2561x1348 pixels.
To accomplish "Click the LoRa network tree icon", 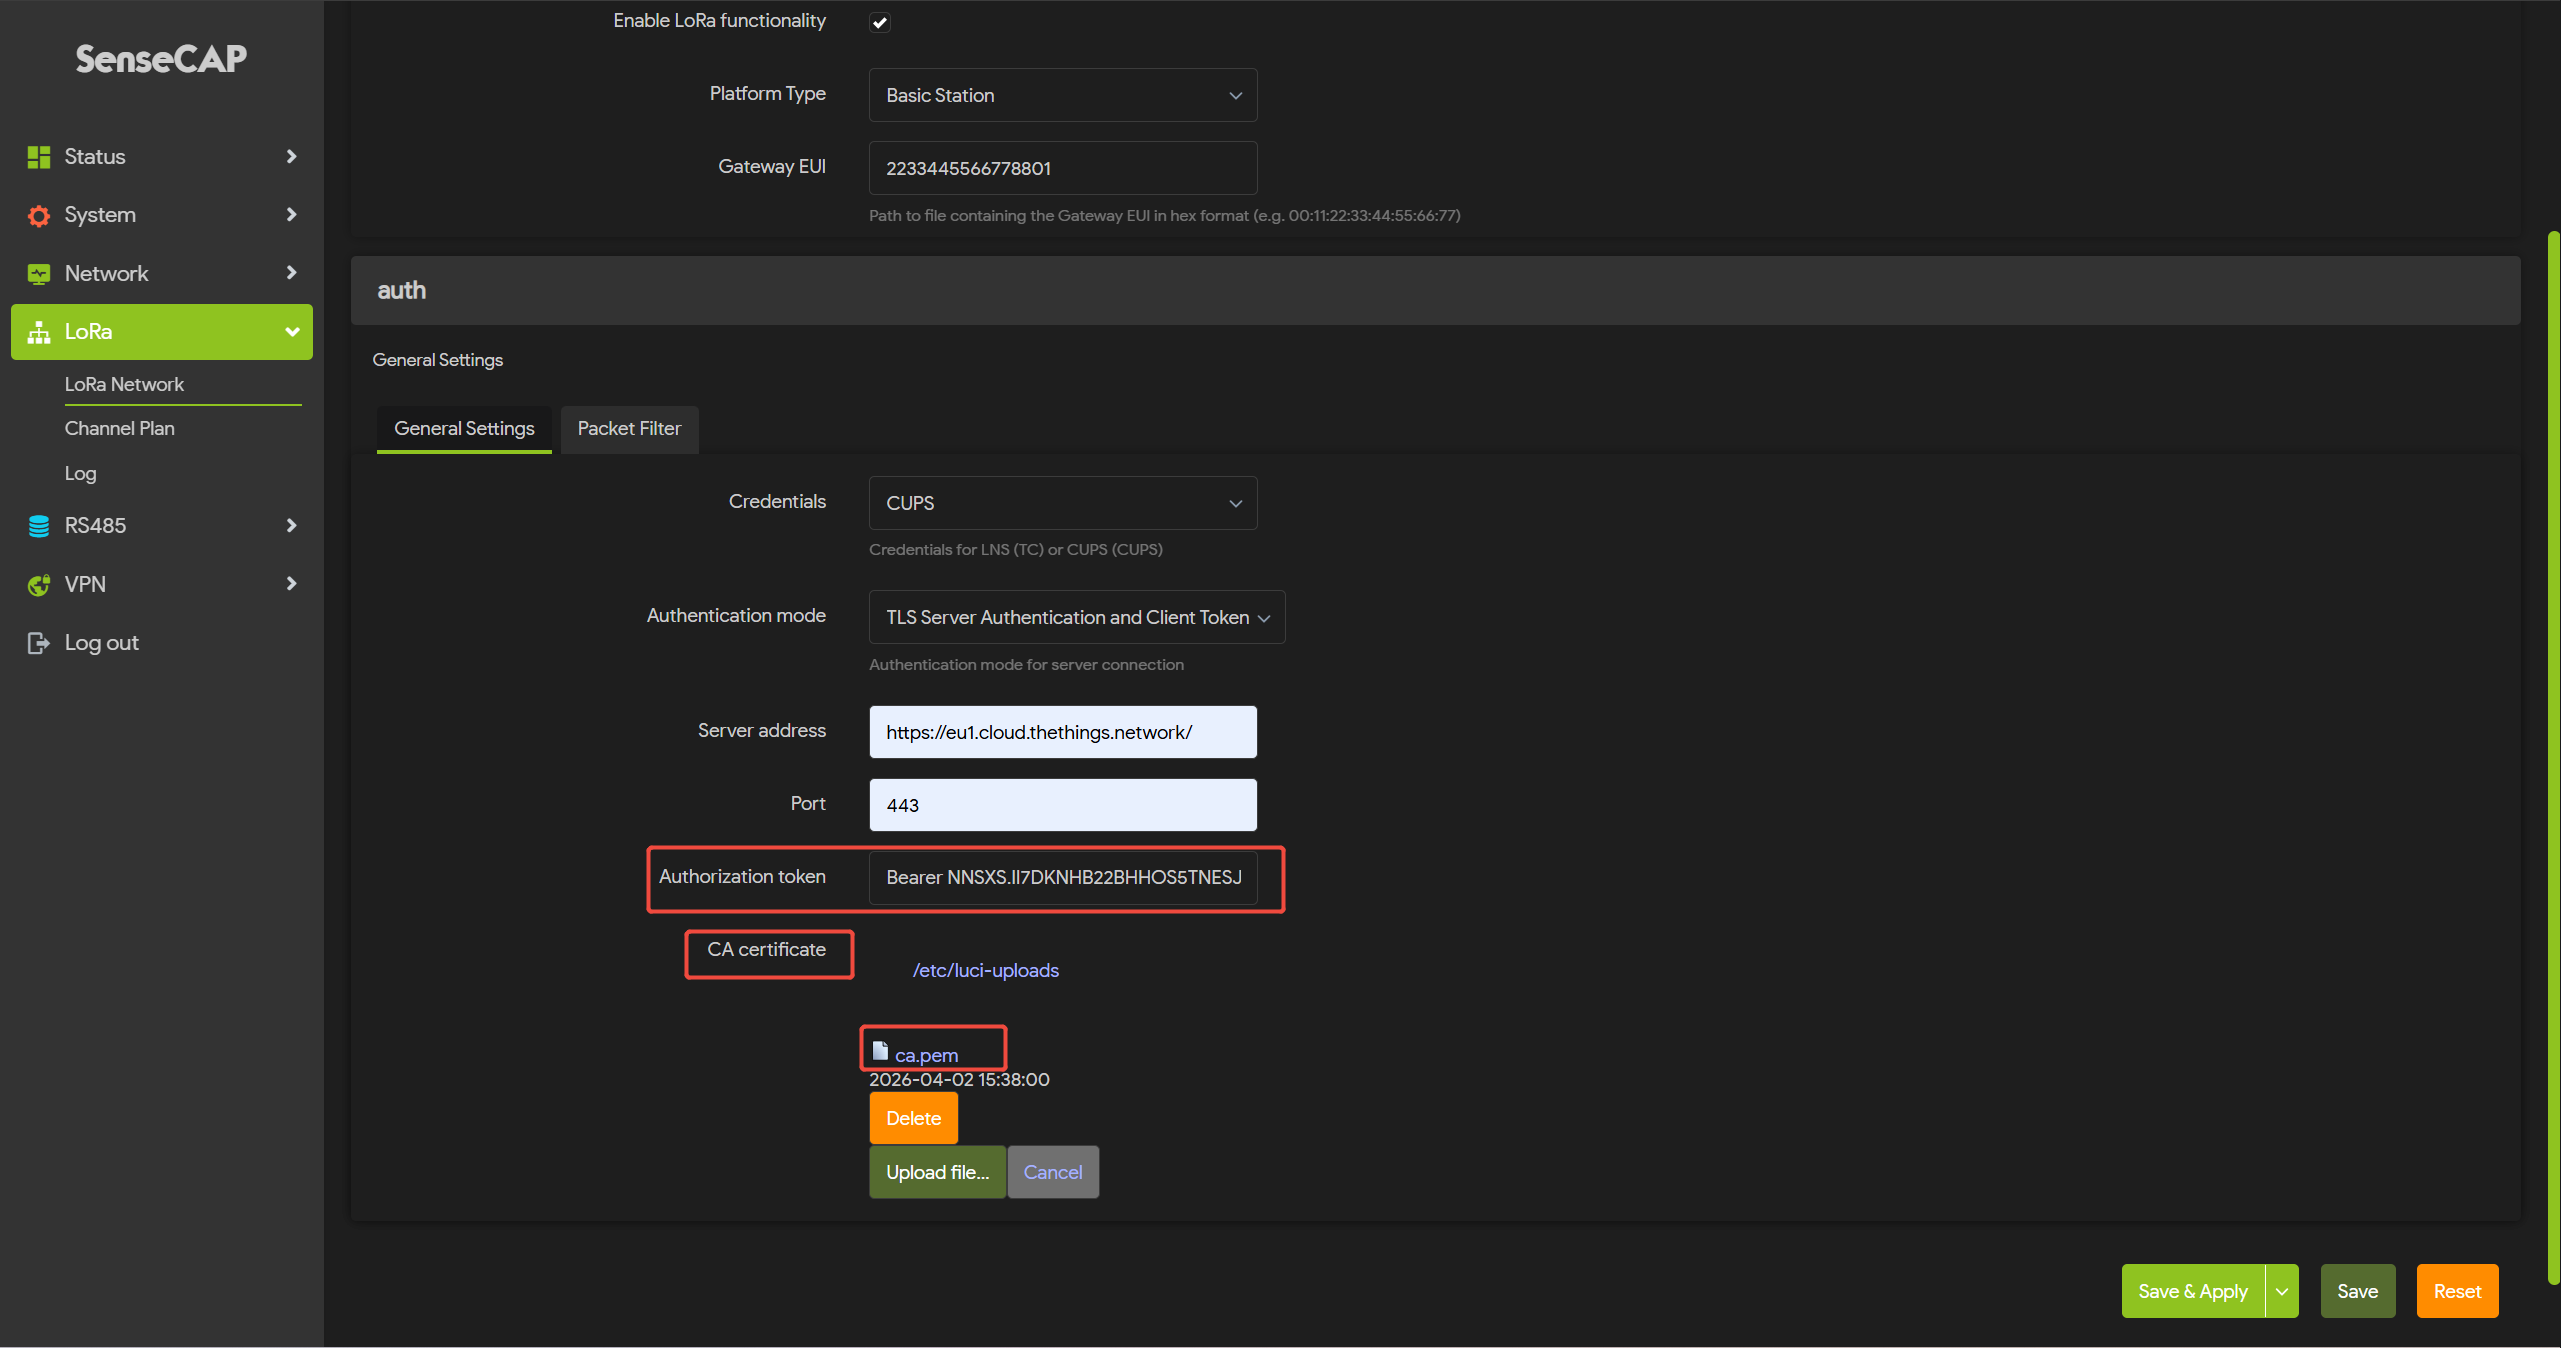I will click(x=39, y=332).
